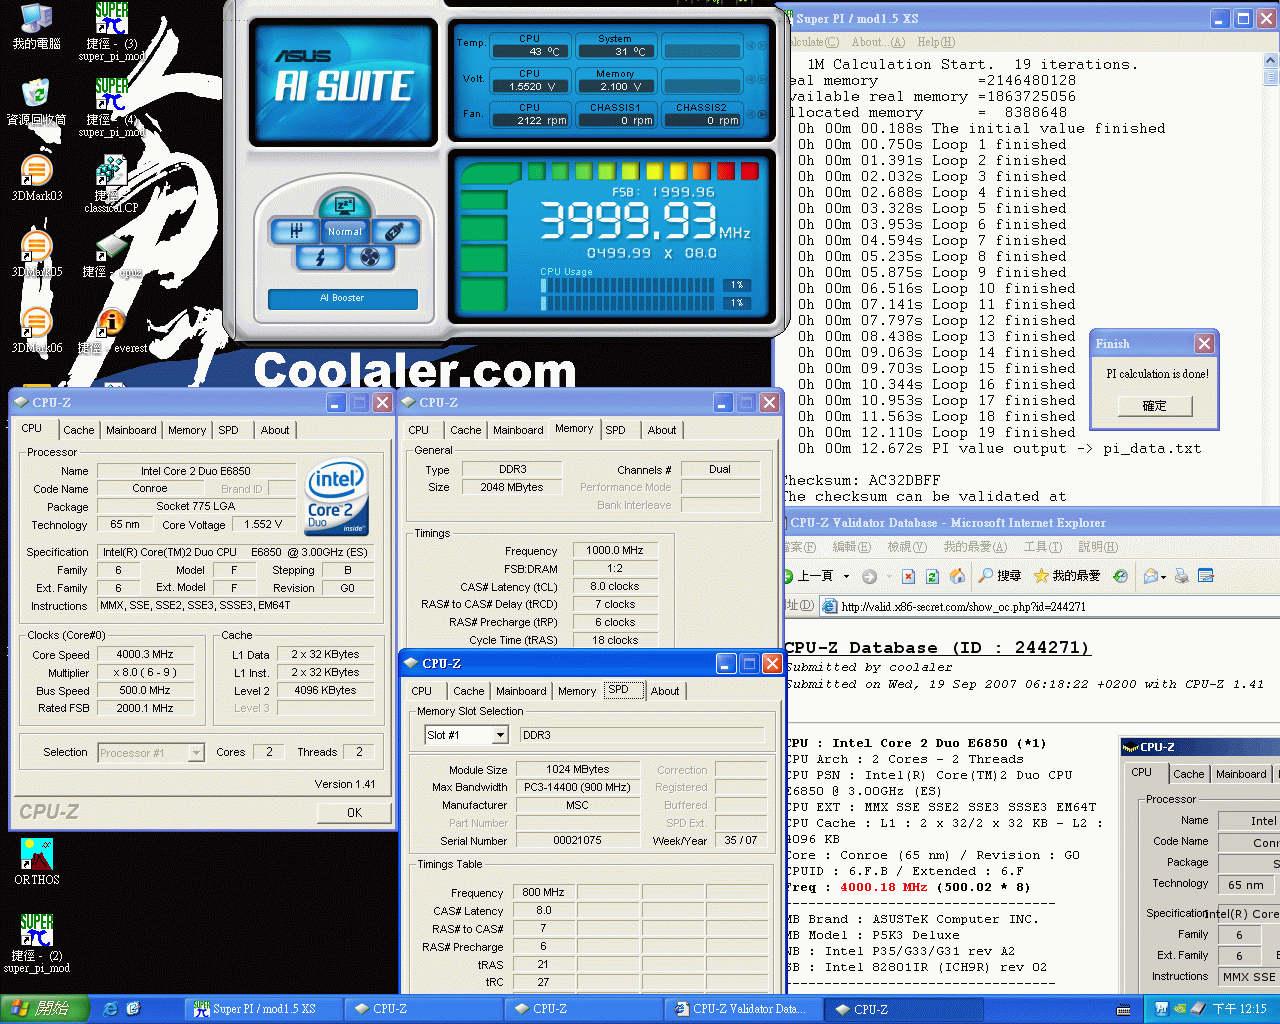Image resolution: width=1280 pixels, height=1024 pixels.
Task: Open IE 說明(H) menu
Action: coord(1098,547)
